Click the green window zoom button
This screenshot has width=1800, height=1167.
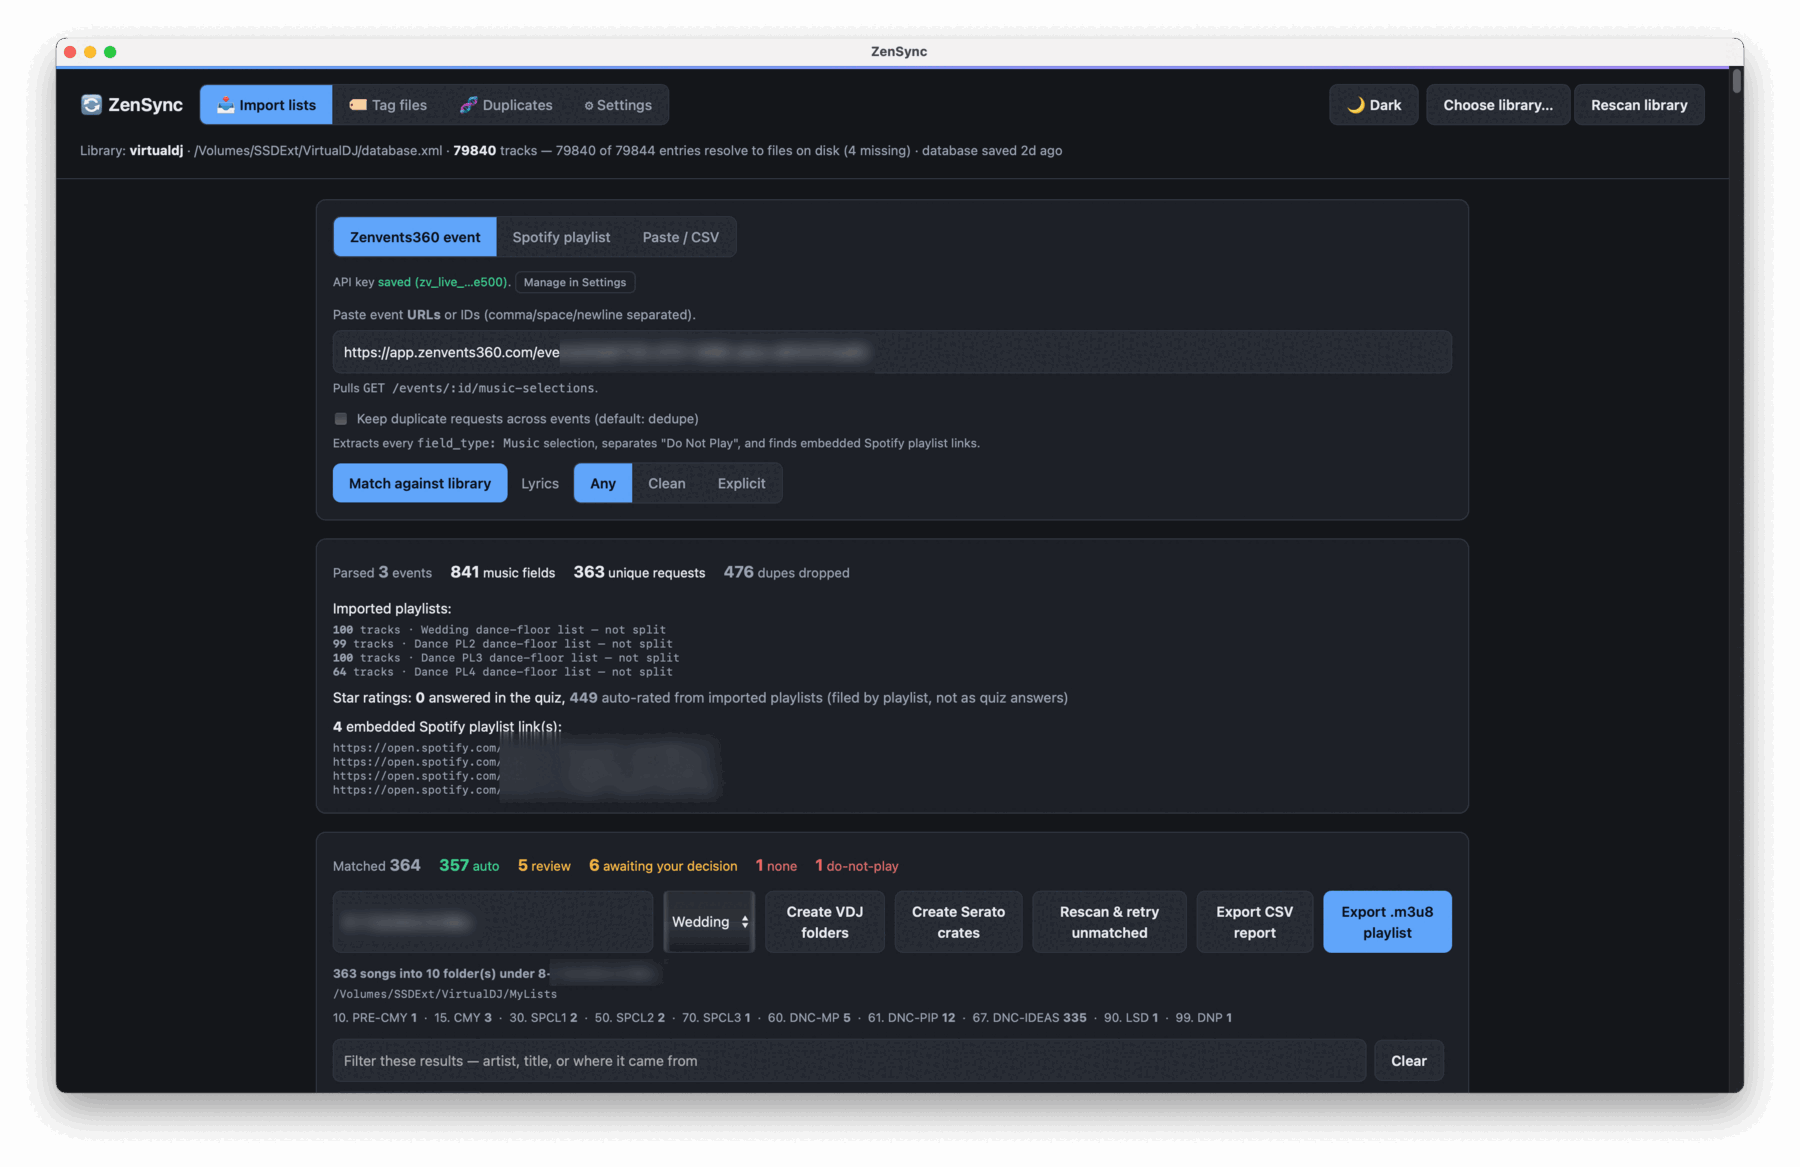click(x=110, y=52)
